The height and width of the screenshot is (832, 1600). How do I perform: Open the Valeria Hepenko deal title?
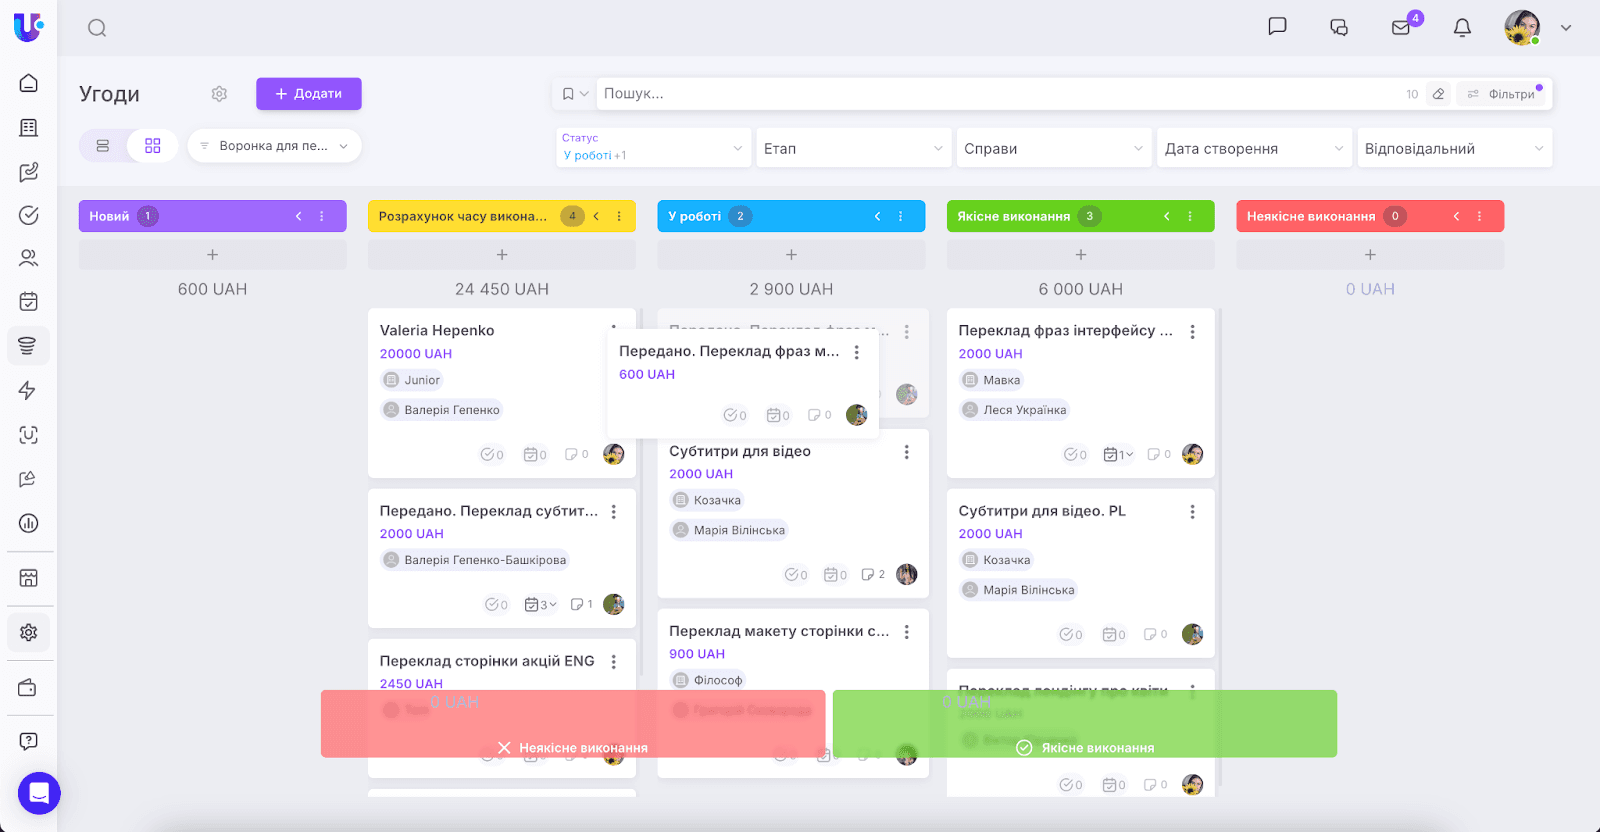[x=437, y=330]
